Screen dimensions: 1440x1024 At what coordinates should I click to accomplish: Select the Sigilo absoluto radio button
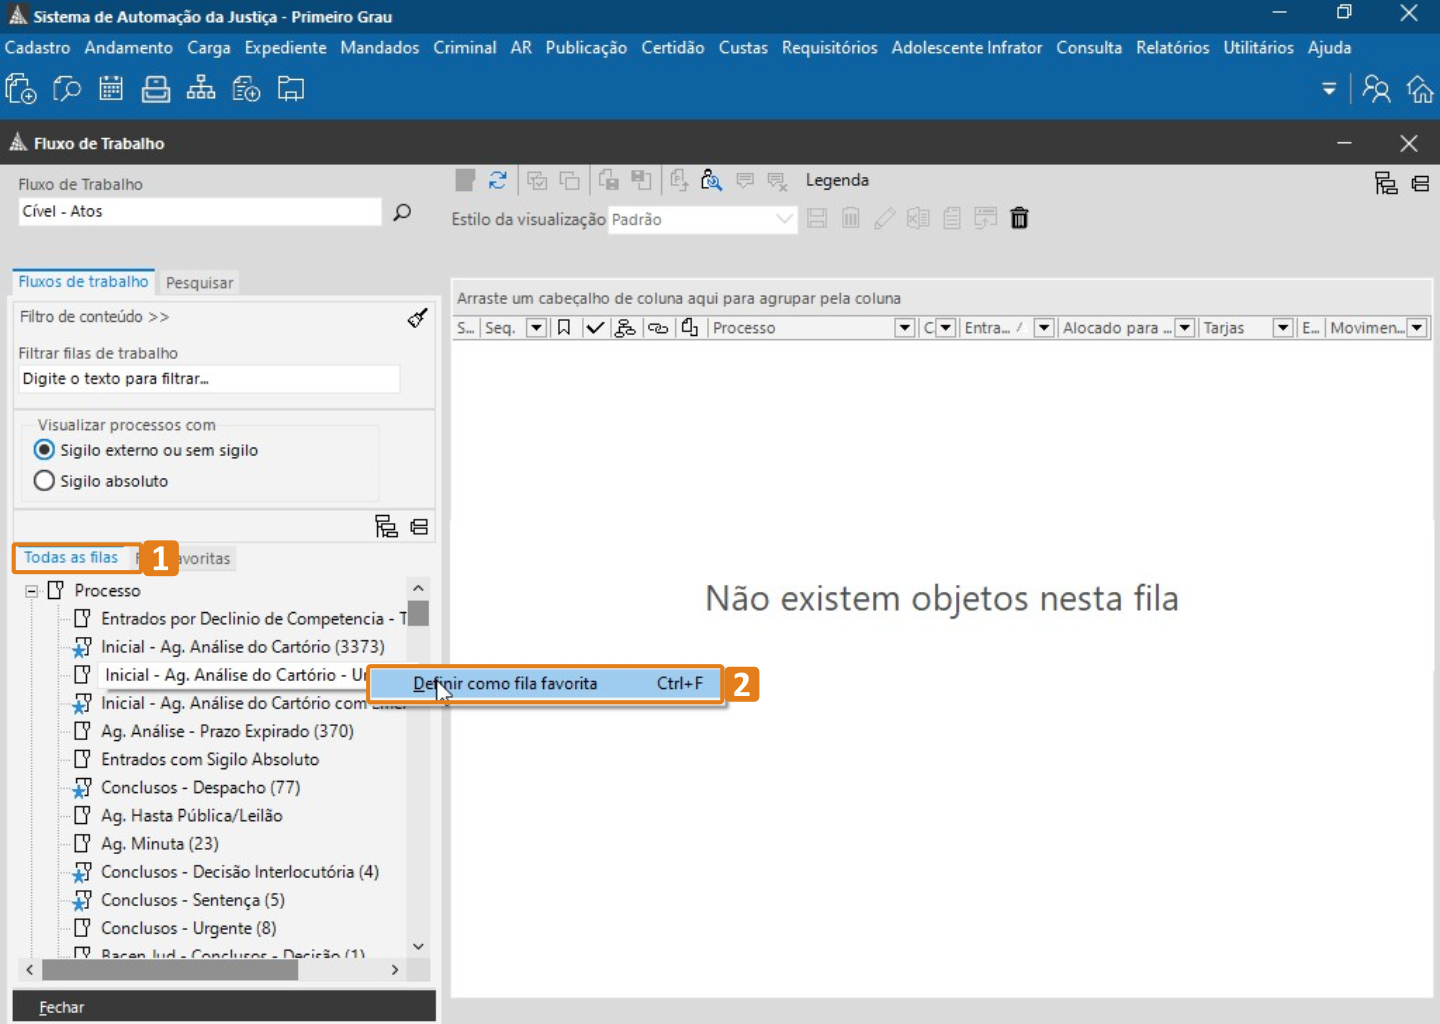[44, 481]
